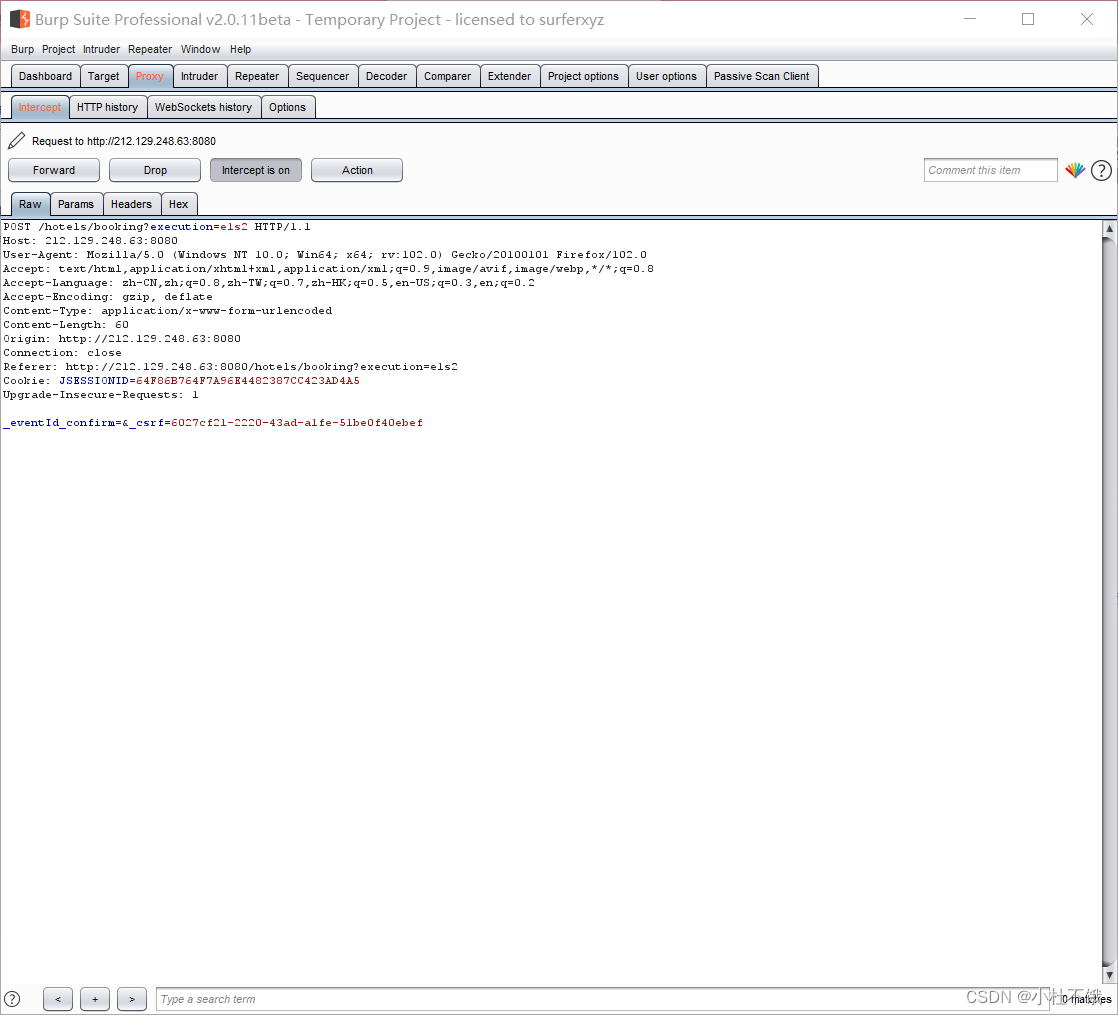Drop the intercepted request
The width and height of the screenshot is (1118, 1015).
(154, 169)
